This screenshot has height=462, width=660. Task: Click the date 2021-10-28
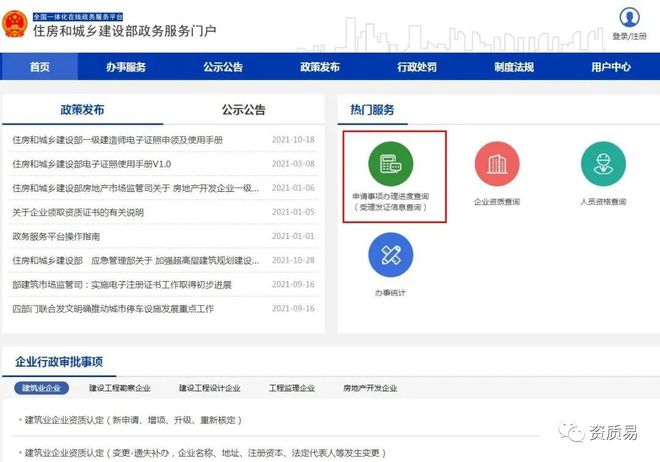tap(293, 260)
